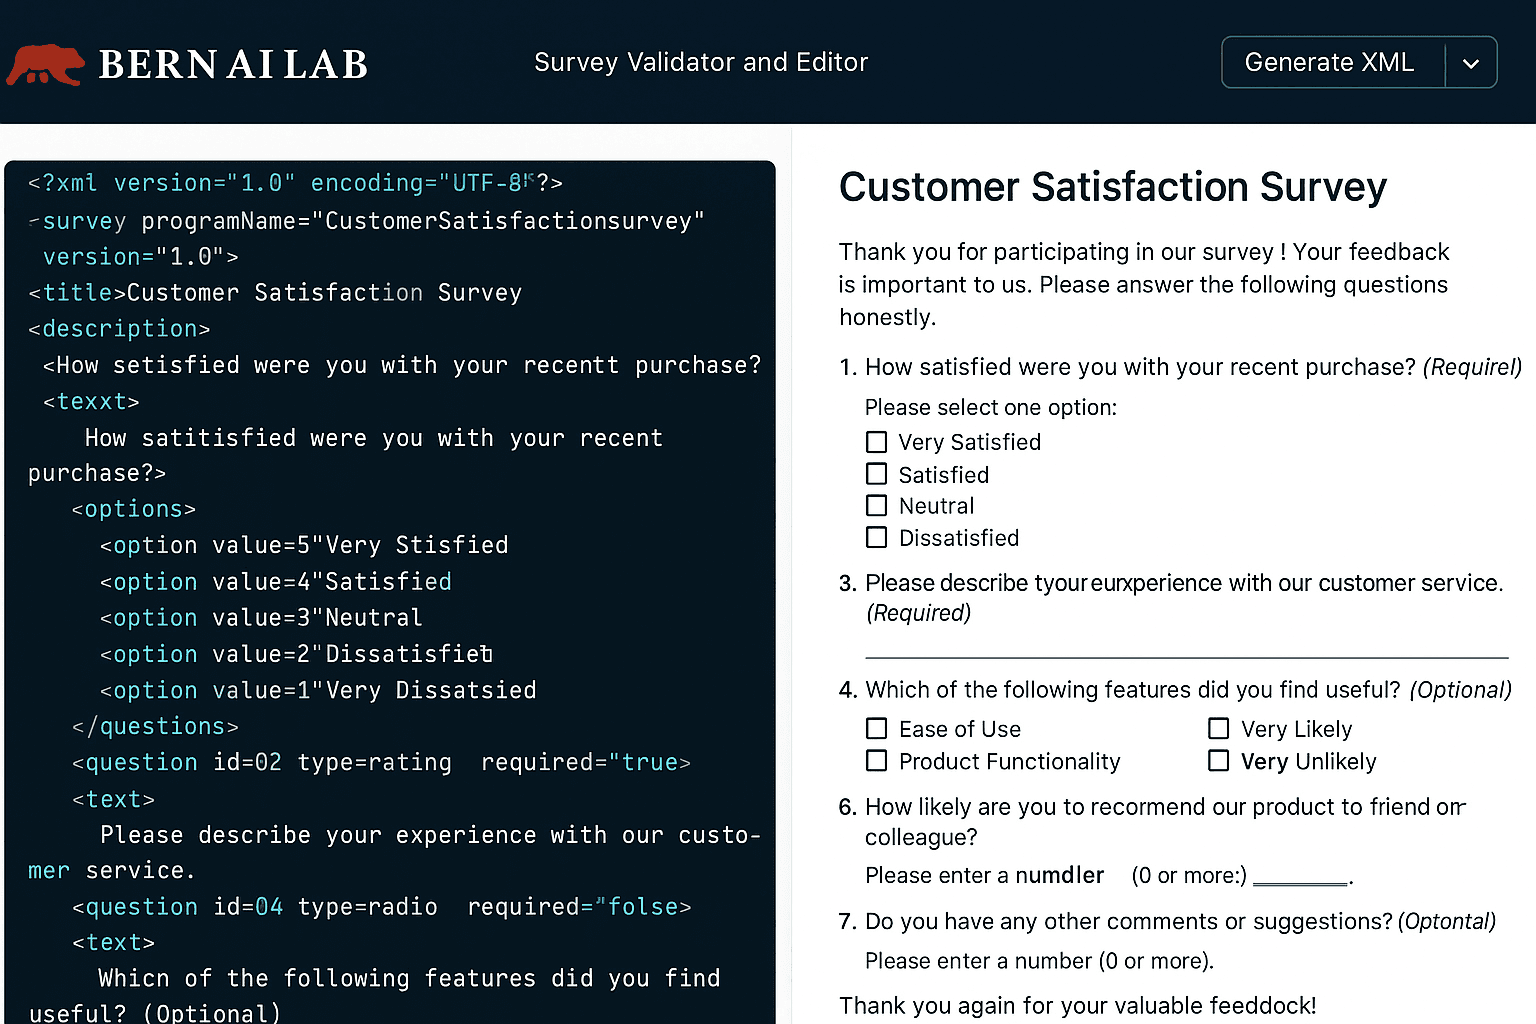Select the Dissatisfied checkbox
This screenshot has height=1024, width=1536.
[877, 538]
